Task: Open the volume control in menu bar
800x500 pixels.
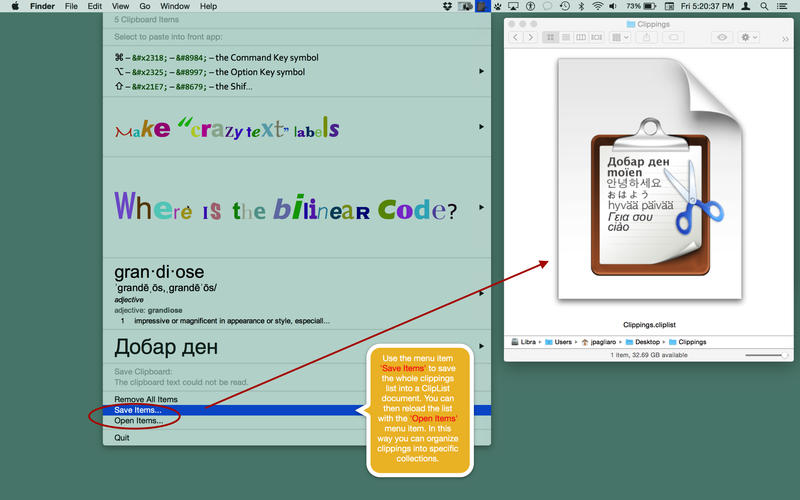Action: click(x=613, y=6)
